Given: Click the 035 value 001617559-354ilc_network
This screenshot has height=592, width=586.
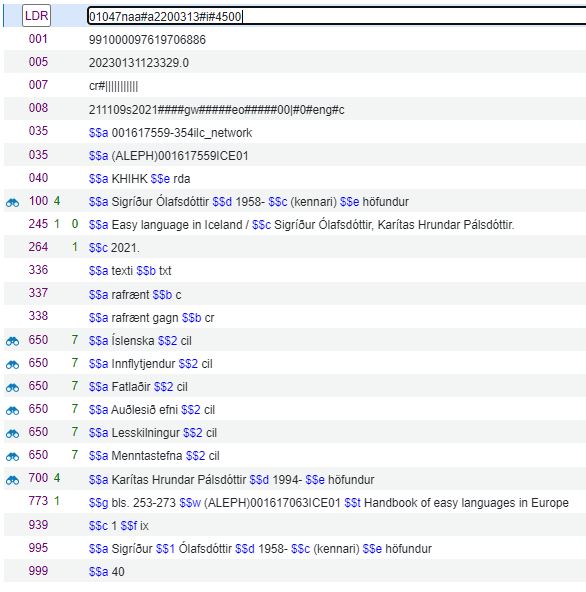Looking at the screenshot, I should pos(170,133).
